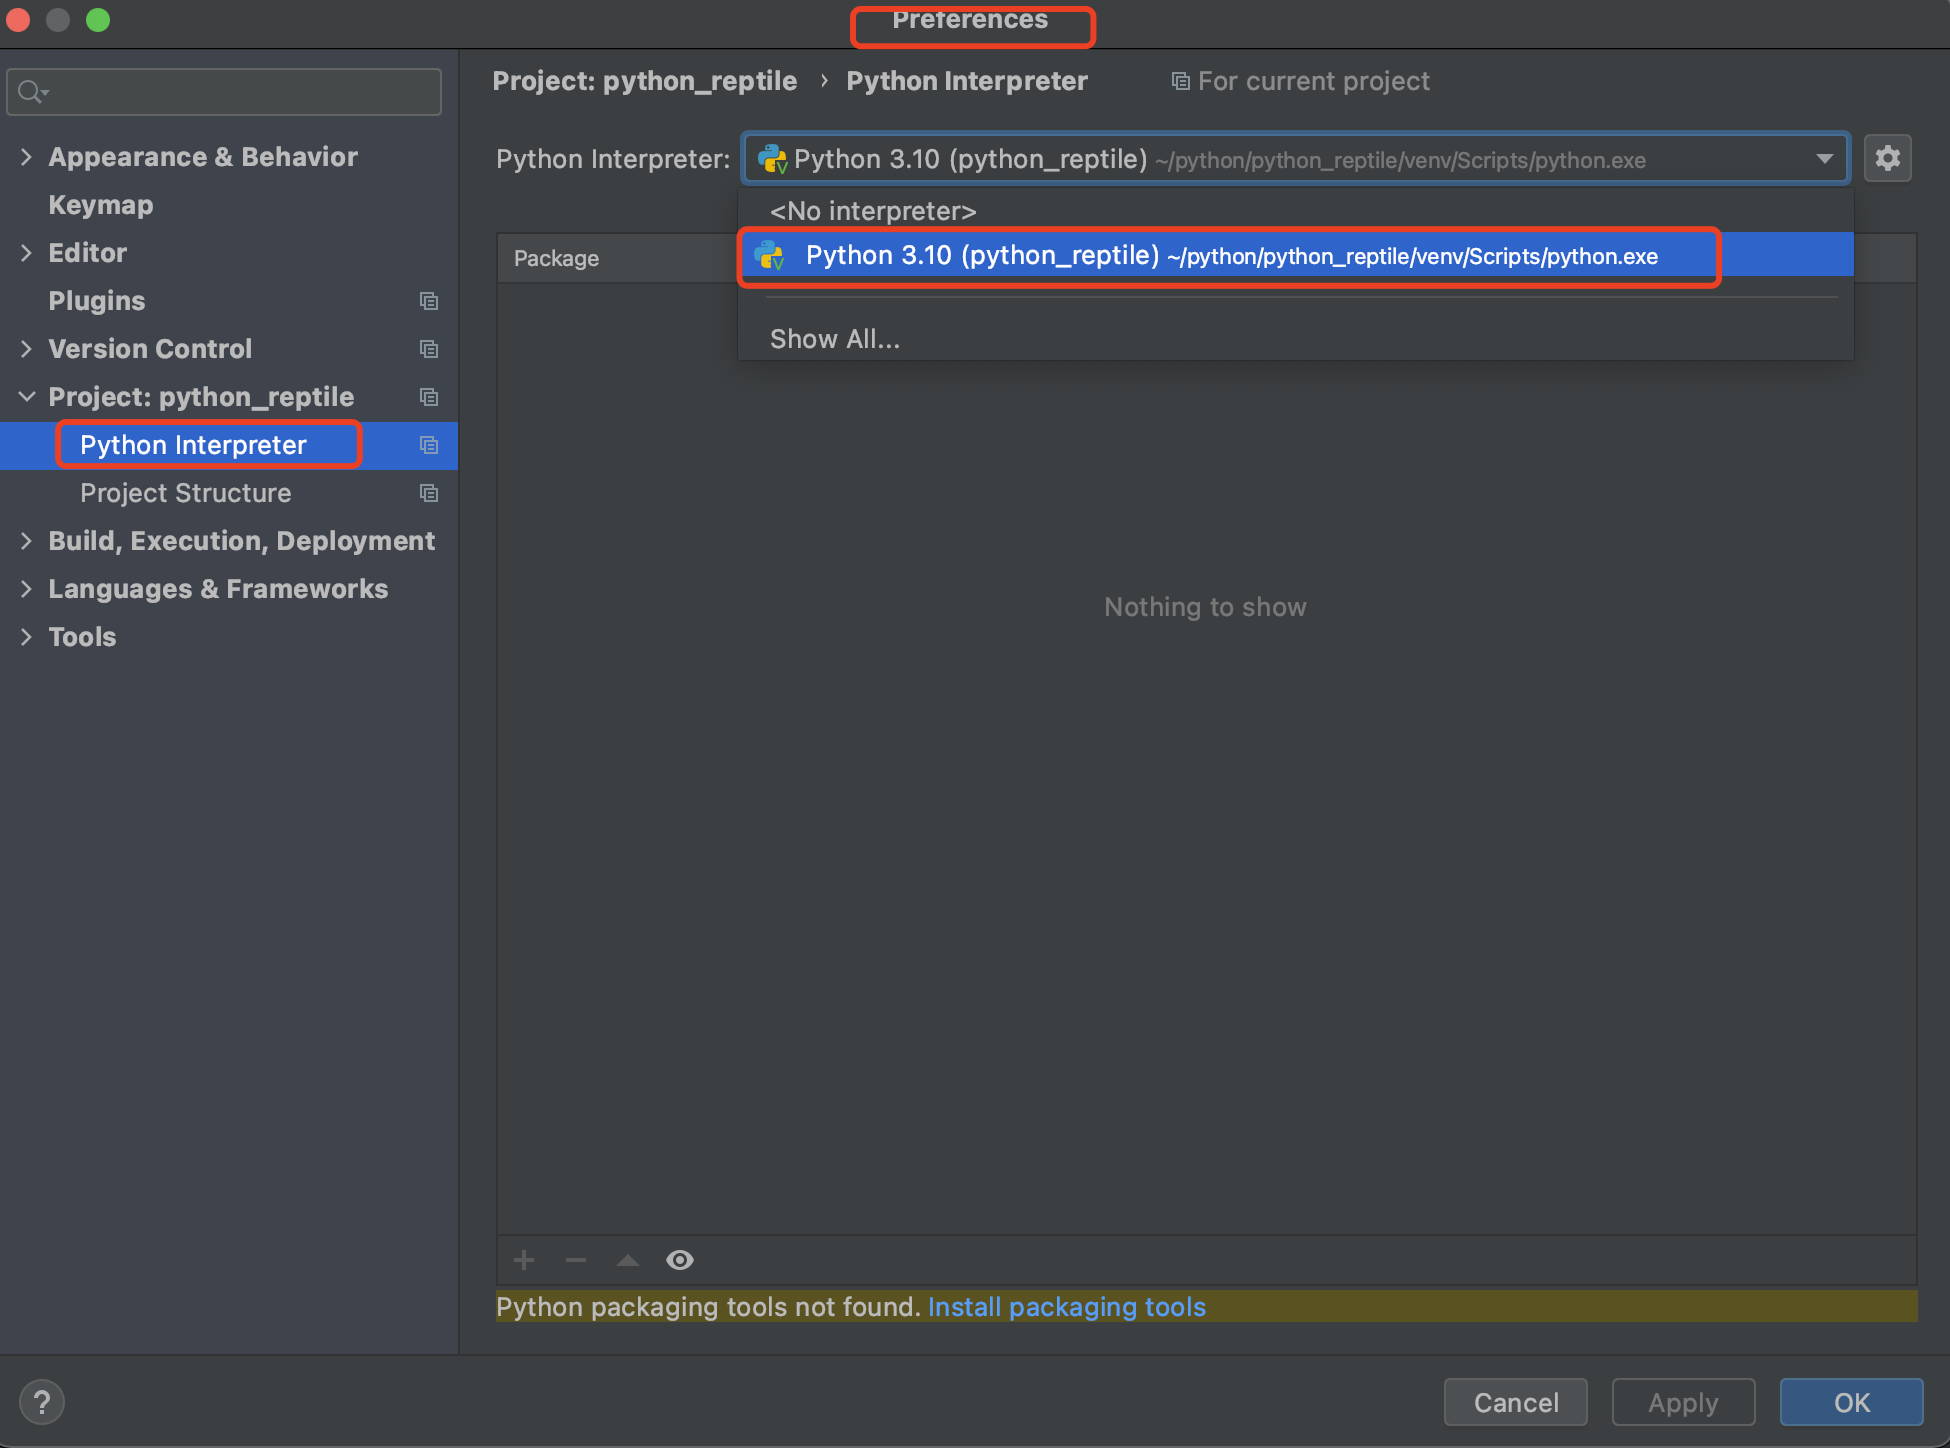Click project-level icon beside Project Structure
1950x1448 pixels.
pos(429,493)
